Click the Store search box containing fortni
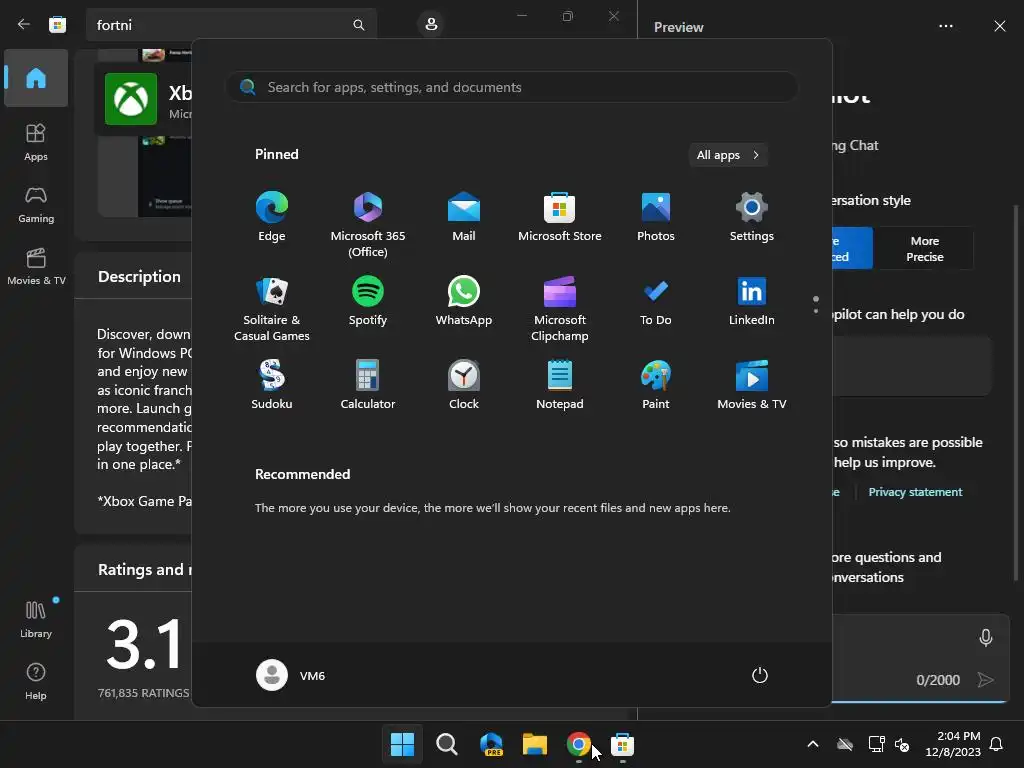 pyautogui.click(x=231, y=25)
